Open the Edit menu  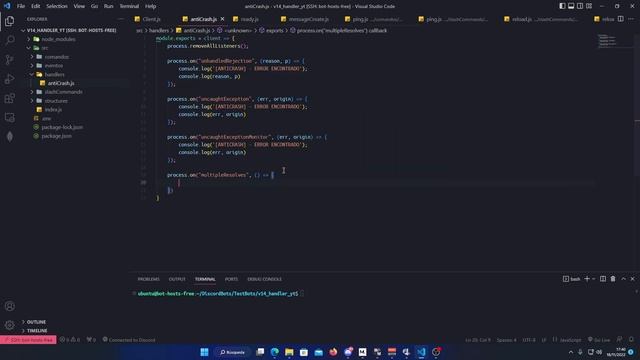(36, 6)
